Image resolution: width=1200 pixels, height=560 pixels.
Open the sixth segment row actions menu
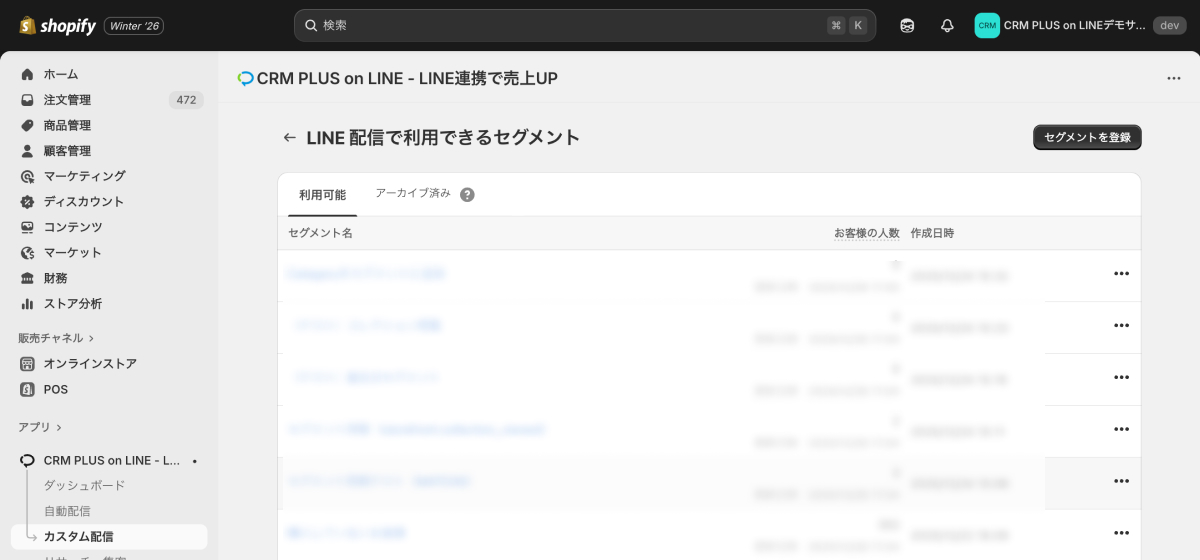pos(1121,533)
